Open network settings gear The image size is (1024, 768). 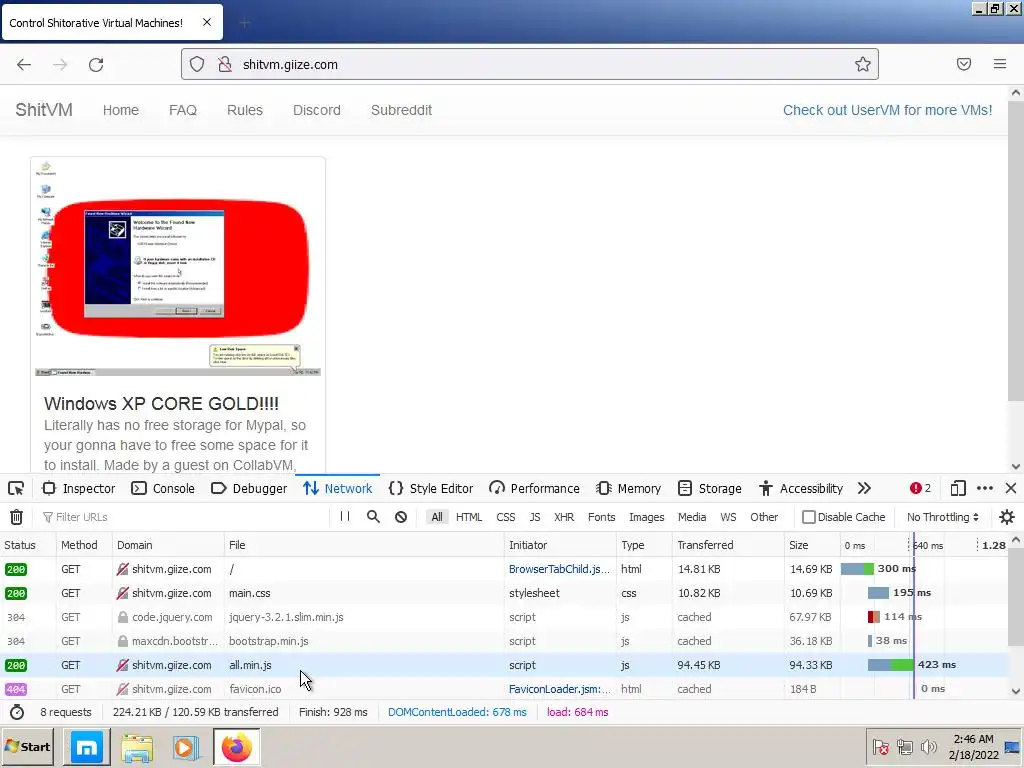tap(1006, 517)
